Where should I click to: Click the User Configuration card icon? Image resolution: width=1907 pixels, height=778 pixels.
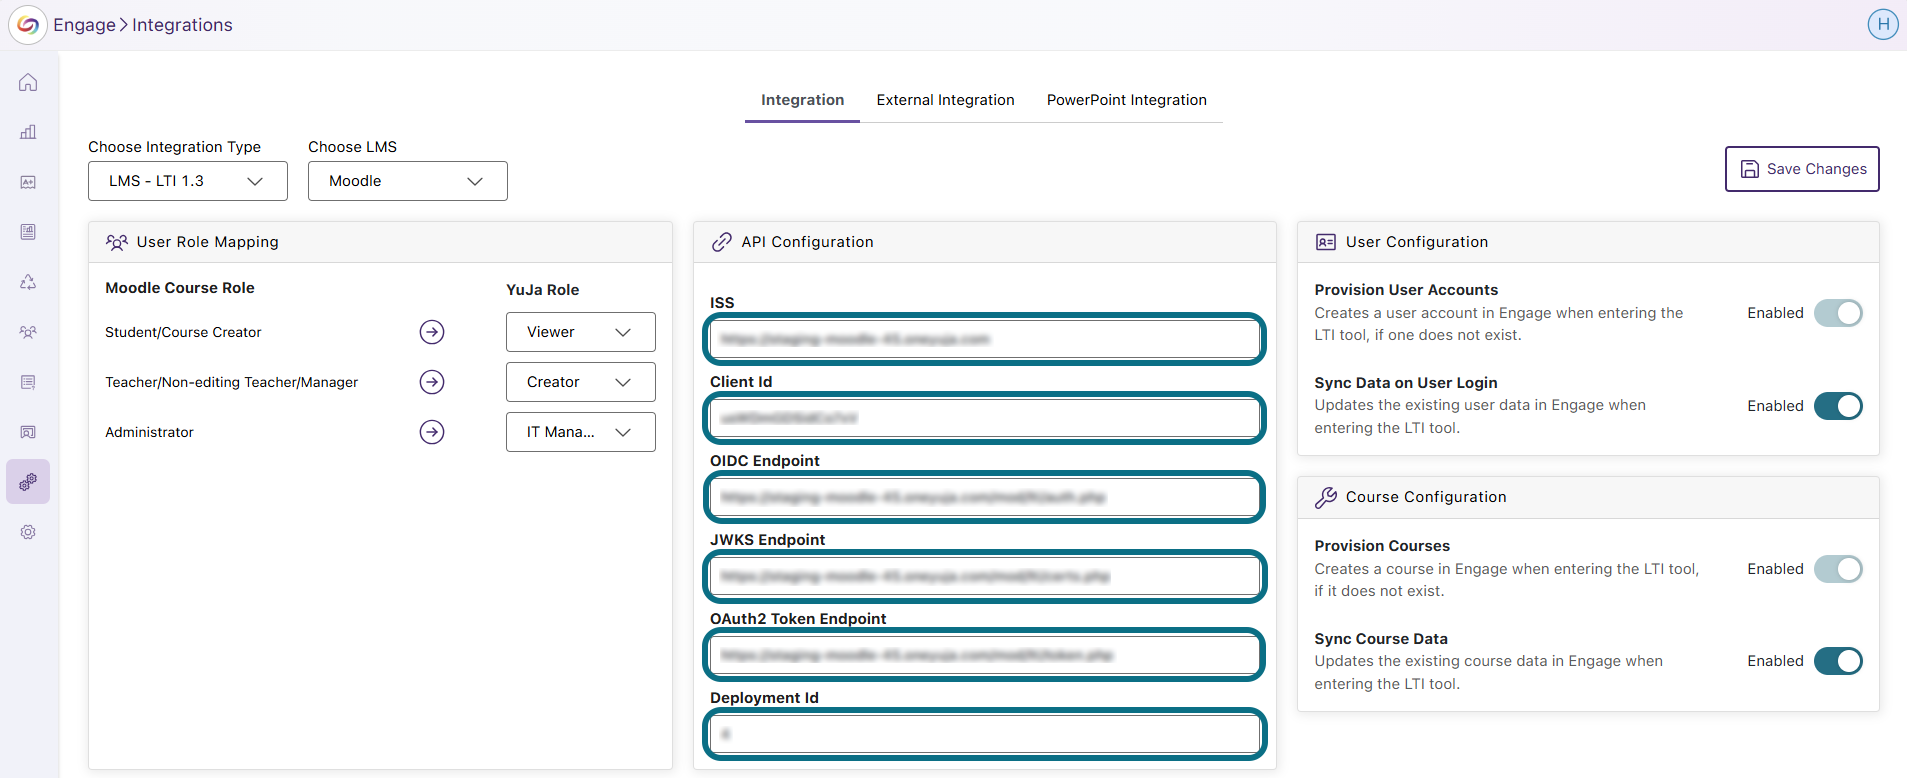pos(1326,242)
